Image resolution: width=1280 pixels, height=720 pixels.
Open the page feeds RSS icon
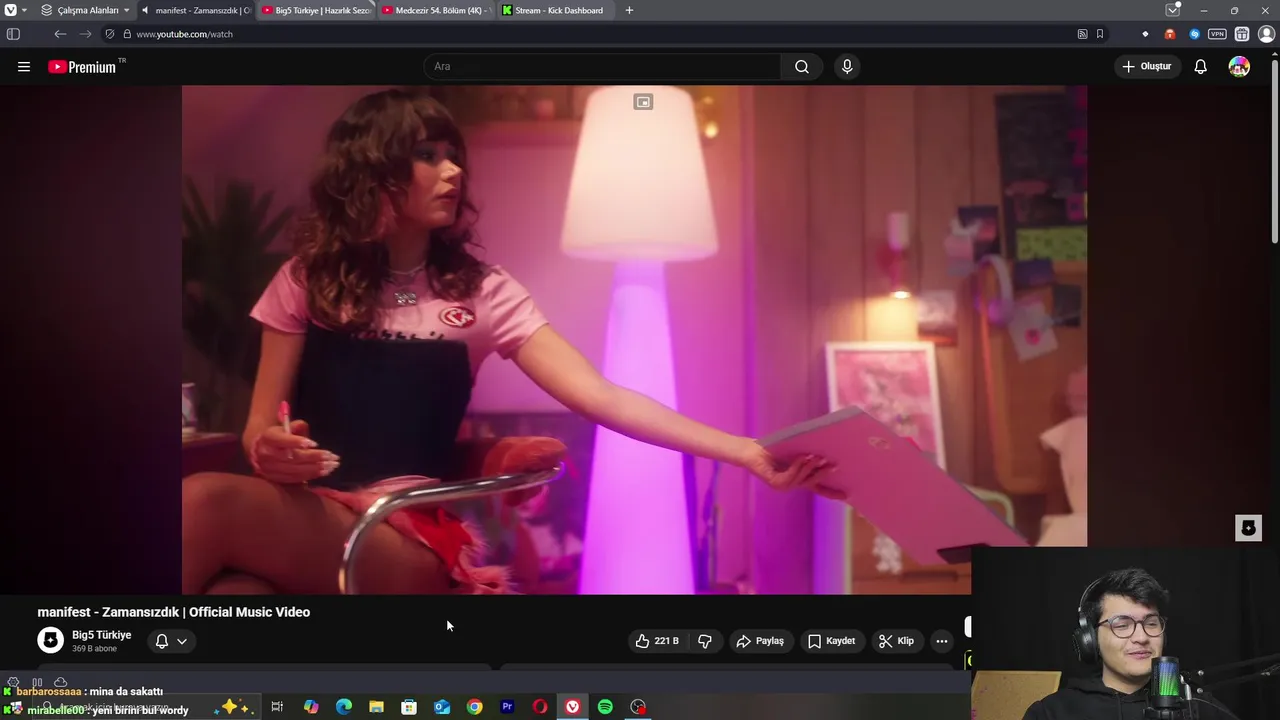[x=1082, y=34]
